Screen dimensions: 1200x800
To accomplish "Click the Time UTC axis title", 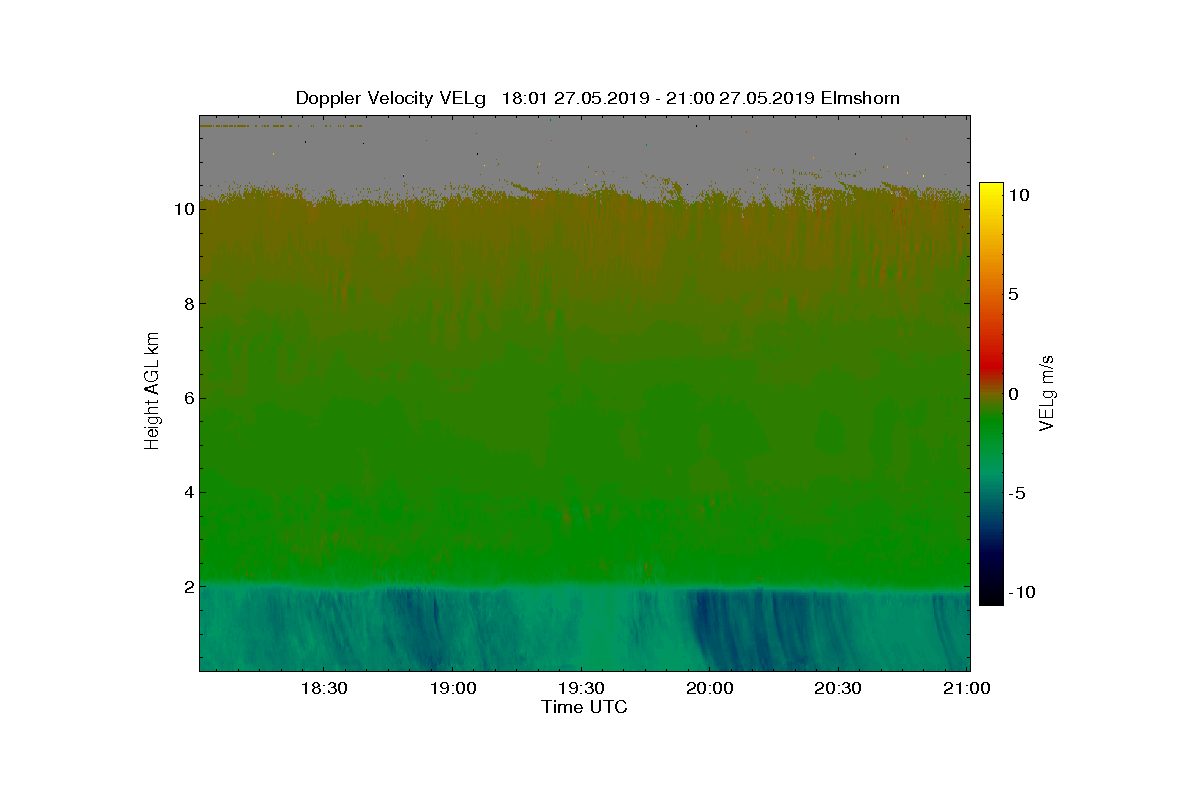I will pyautogui.click(x=585, y=707).
